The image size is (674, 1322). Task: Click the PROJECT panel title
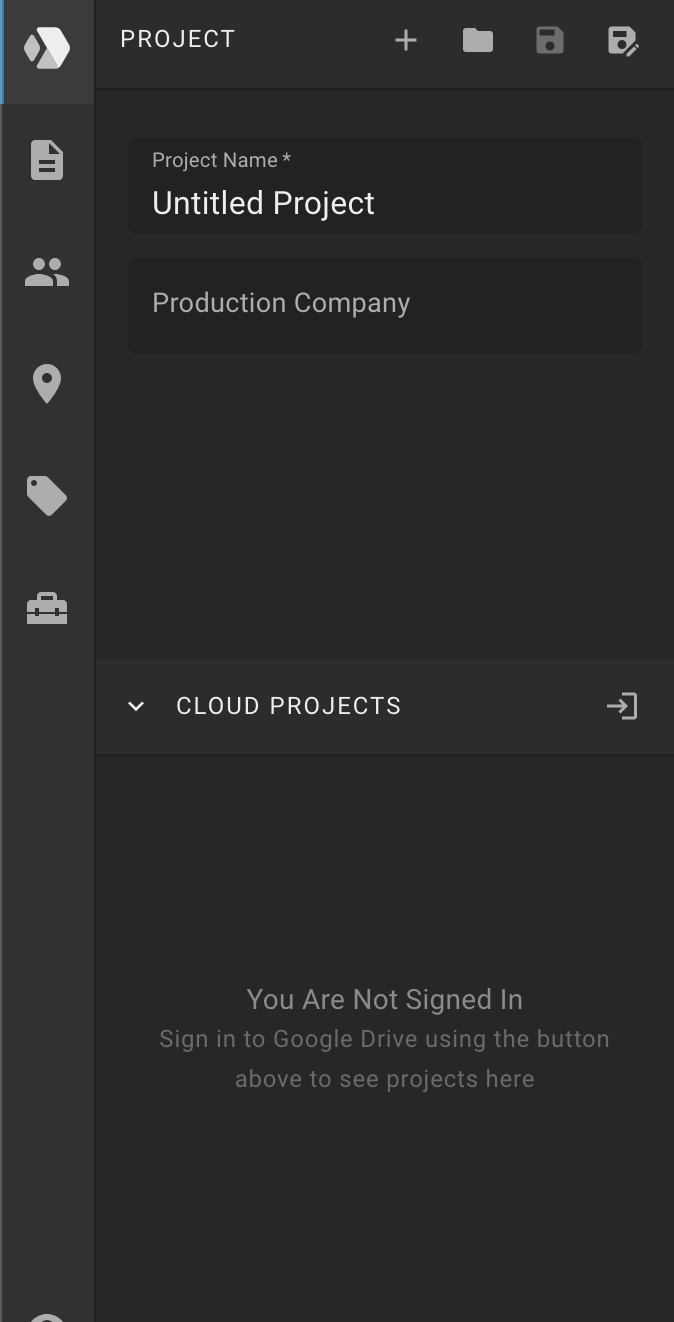point(178,39)
